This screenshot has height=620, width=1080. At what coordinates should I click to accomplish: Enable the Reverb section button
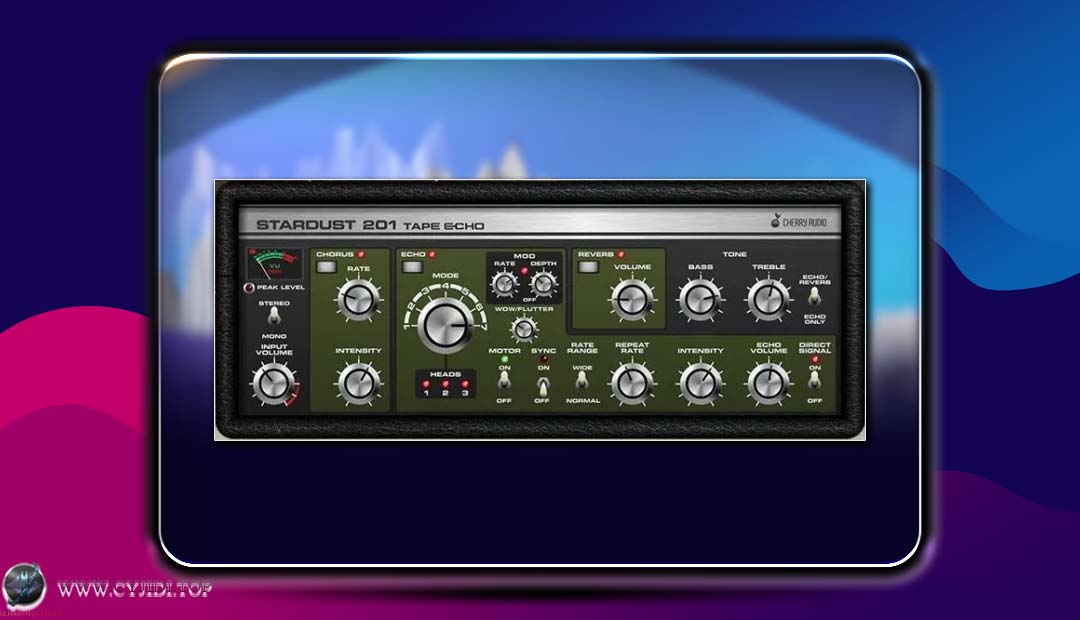tap(588, 268)
